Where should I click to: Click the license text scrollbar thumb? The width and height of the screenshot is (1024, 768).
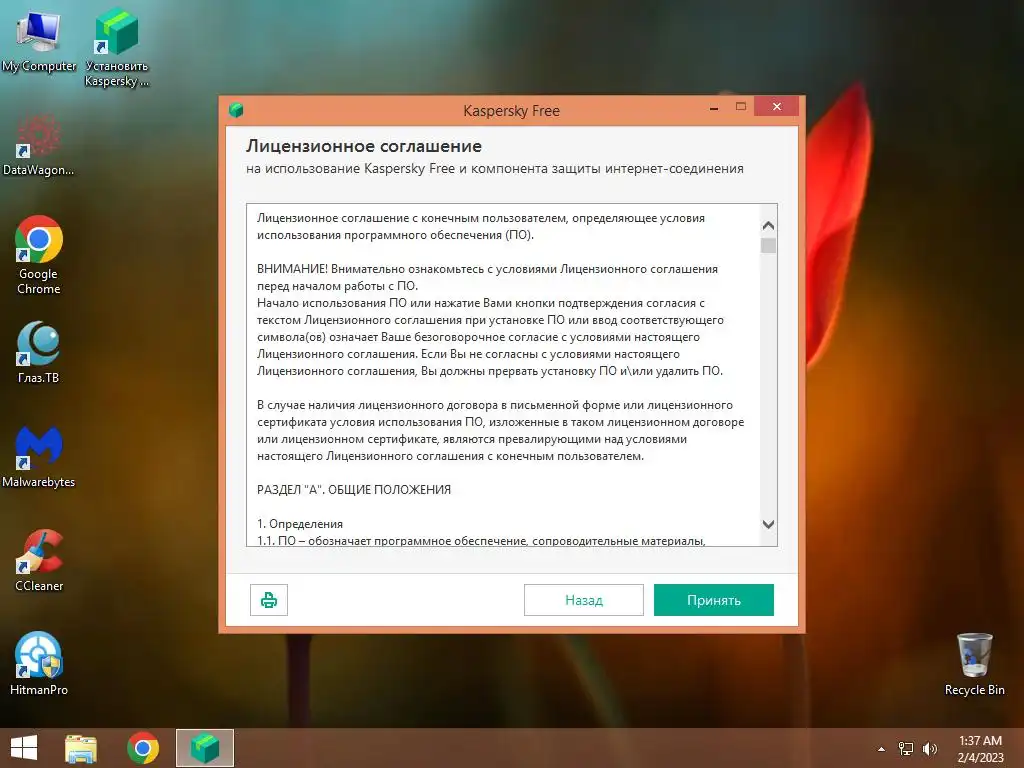pos(769,246)
